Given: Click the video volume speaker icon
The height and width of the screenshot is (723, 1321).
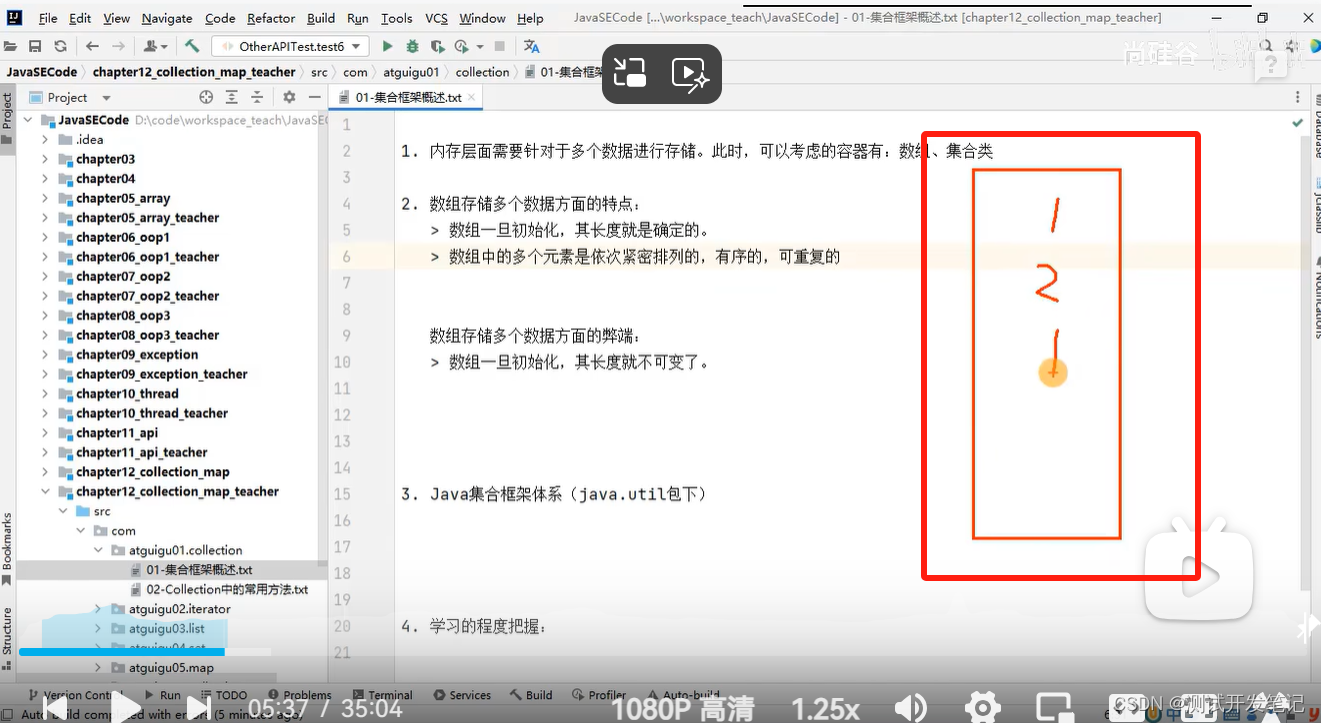Looking at the screenshot, I should click(909, 708).
